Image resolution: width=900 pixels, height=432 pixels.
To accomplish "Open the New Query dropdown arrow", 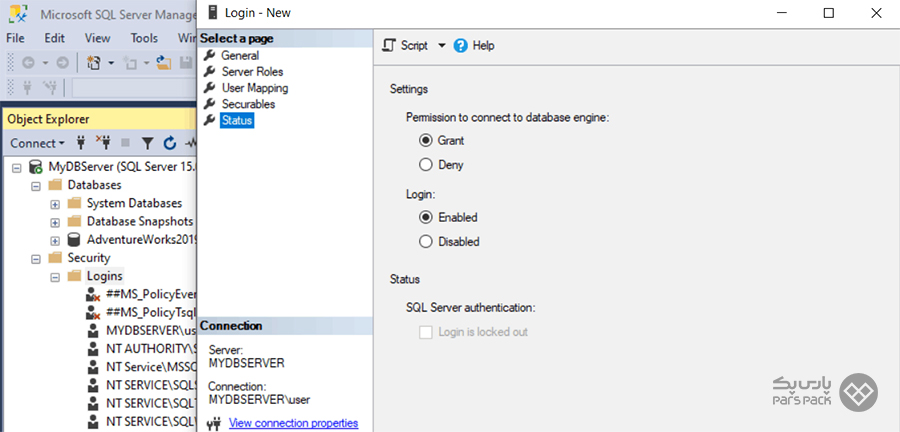I will [x=111, y=63].
